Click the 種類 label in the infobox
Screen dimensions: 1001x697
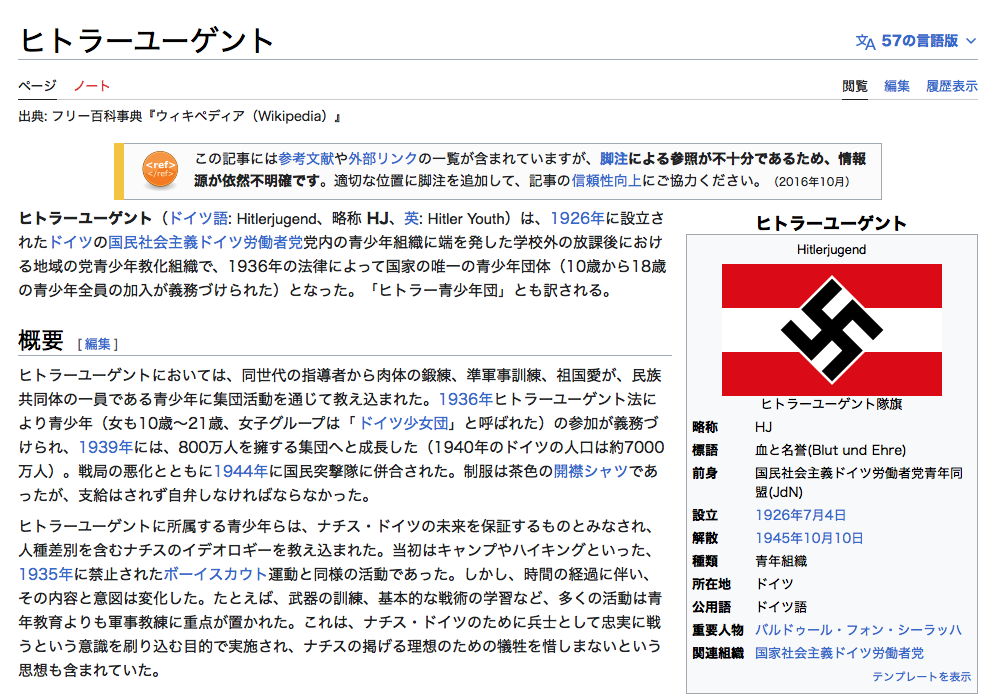point(705,561)
